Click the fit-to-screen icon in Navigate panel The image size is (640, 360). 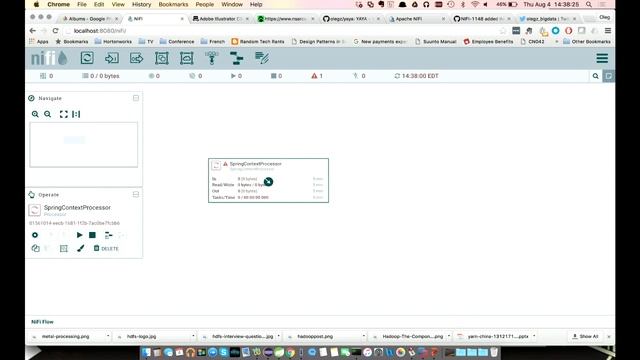[64, 114]
